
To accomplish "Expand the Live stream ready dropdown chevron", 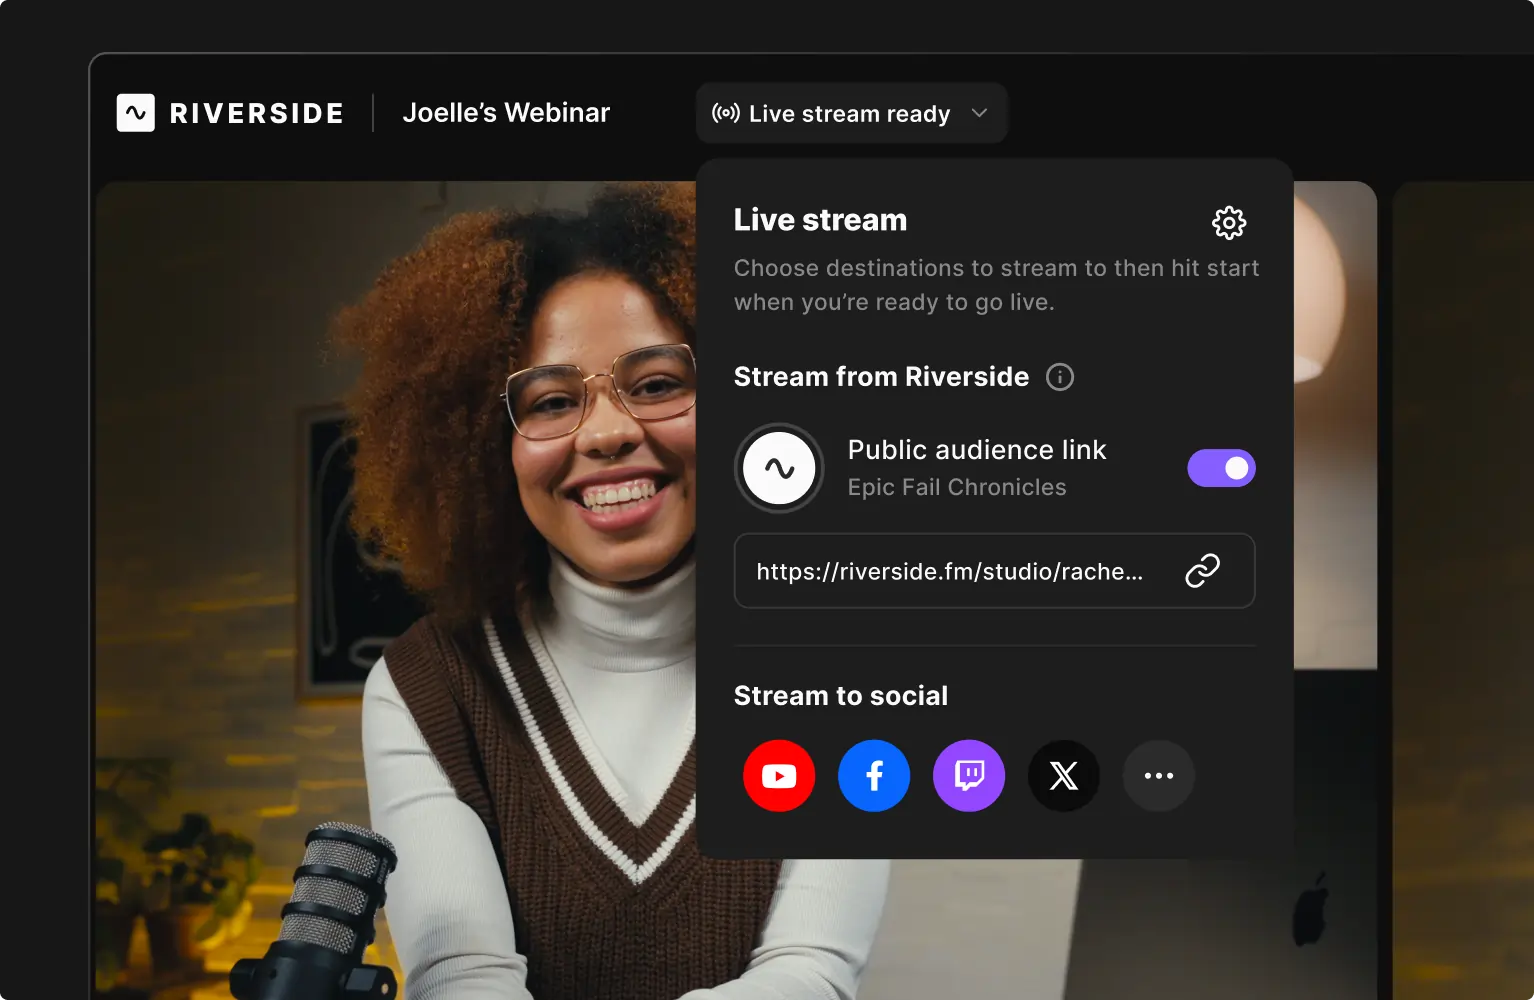I will 980,113.
